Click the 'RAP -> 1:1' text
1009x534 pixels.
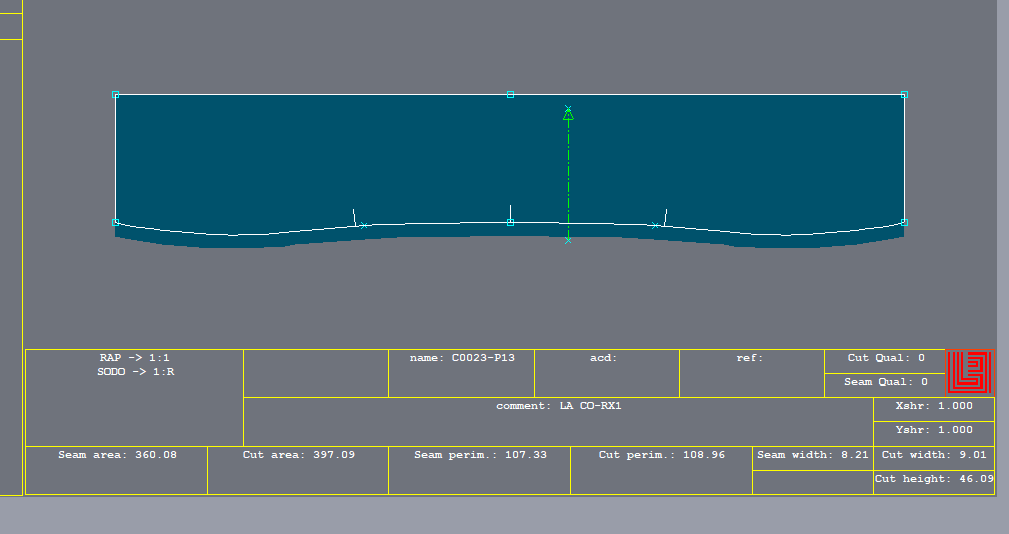coord(134,358)
